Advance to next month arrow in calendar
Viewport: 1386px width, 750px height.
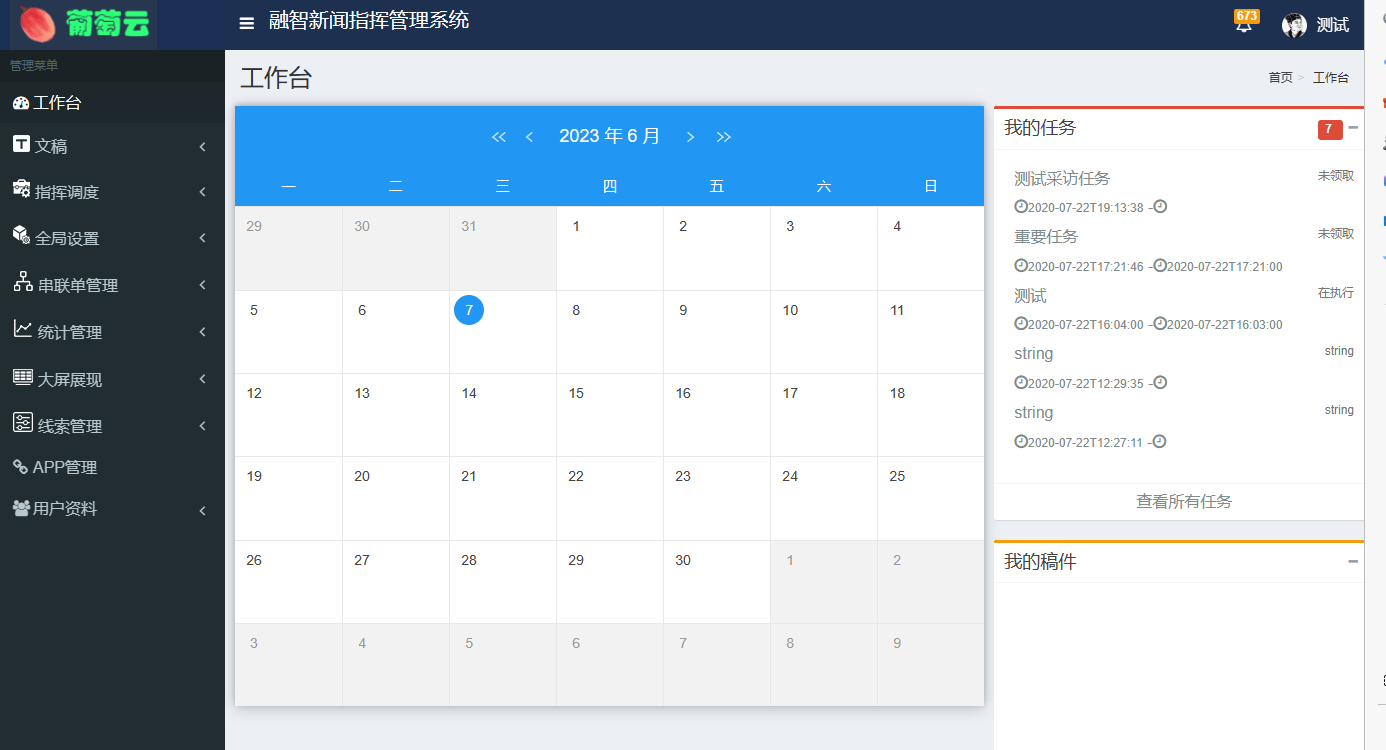[690, 137]
